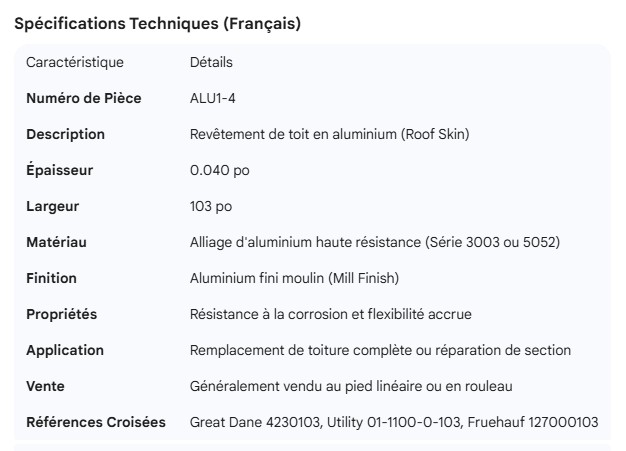Click the 'Aluminium fini moulin (Mill Finish)' text
This screenshot has height=451, width=626.
[295, 279]
